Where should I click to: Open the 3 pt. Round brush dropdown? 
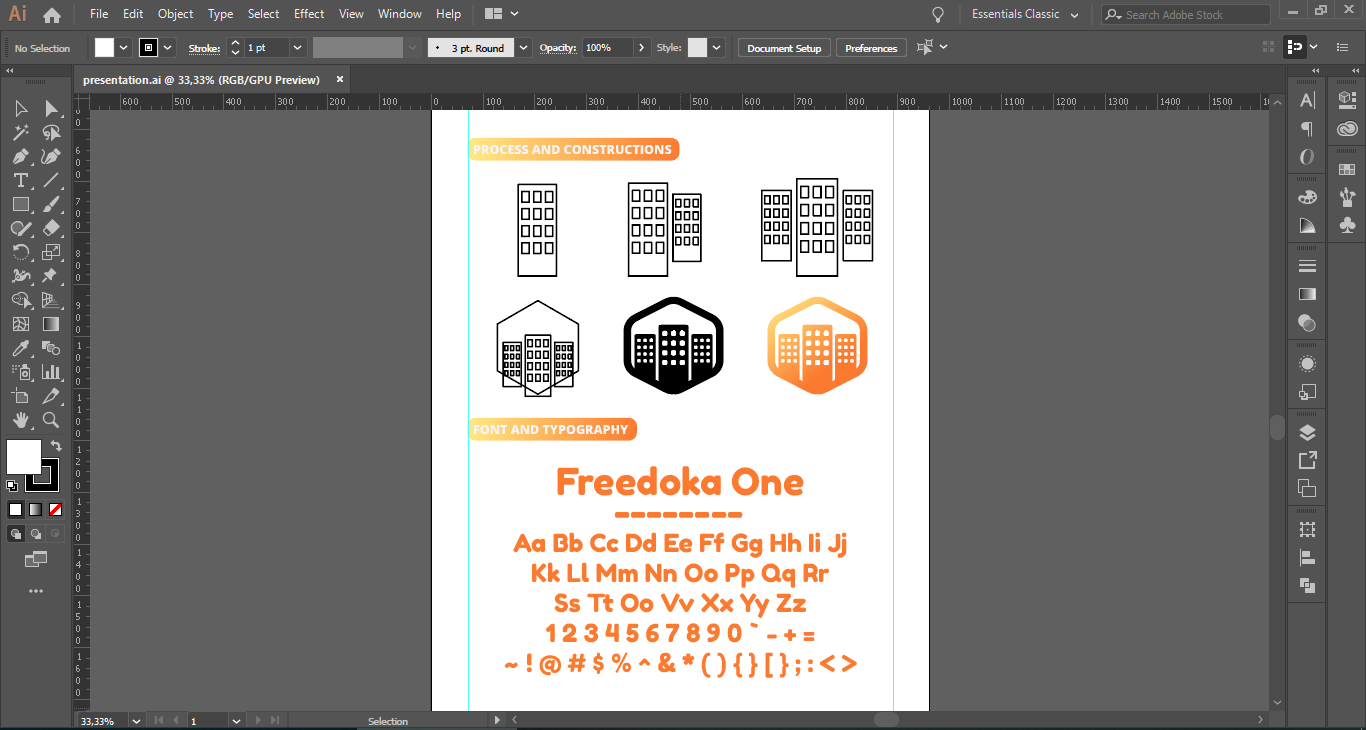[525, 48]
